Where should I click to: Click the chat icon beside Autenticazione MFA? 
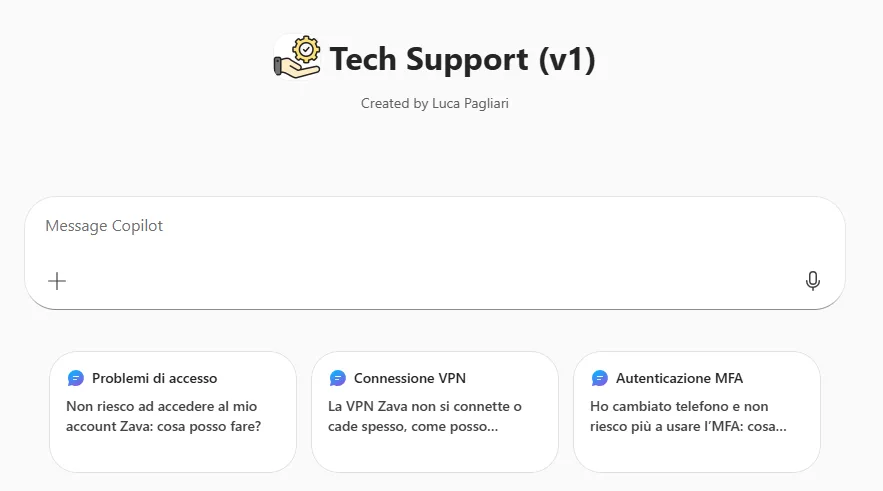tap(600, 378)
